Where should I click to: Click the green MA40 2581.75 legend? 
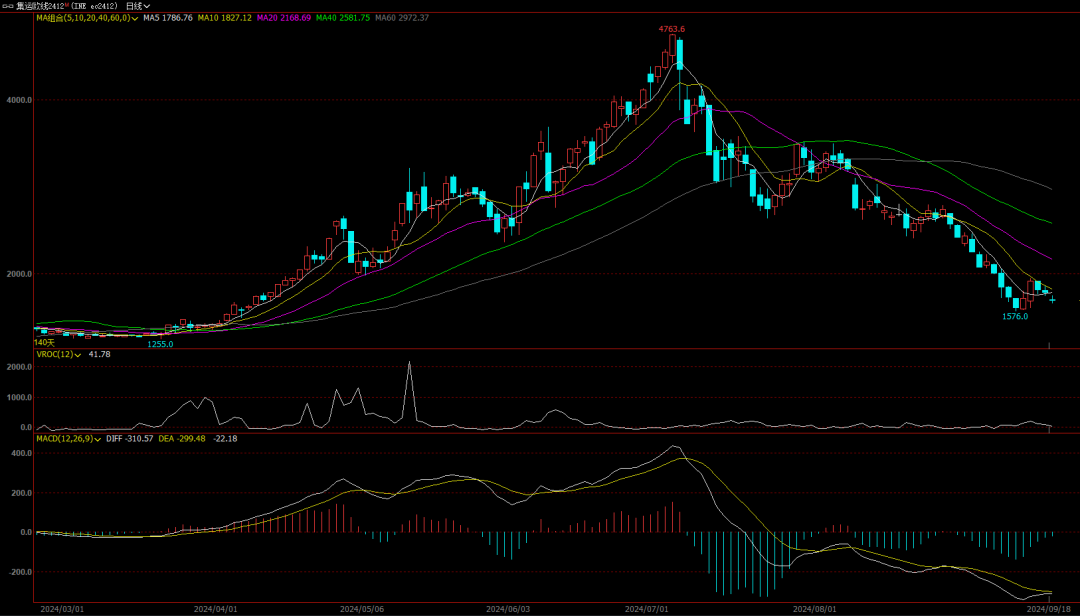[x=343, y=18]
